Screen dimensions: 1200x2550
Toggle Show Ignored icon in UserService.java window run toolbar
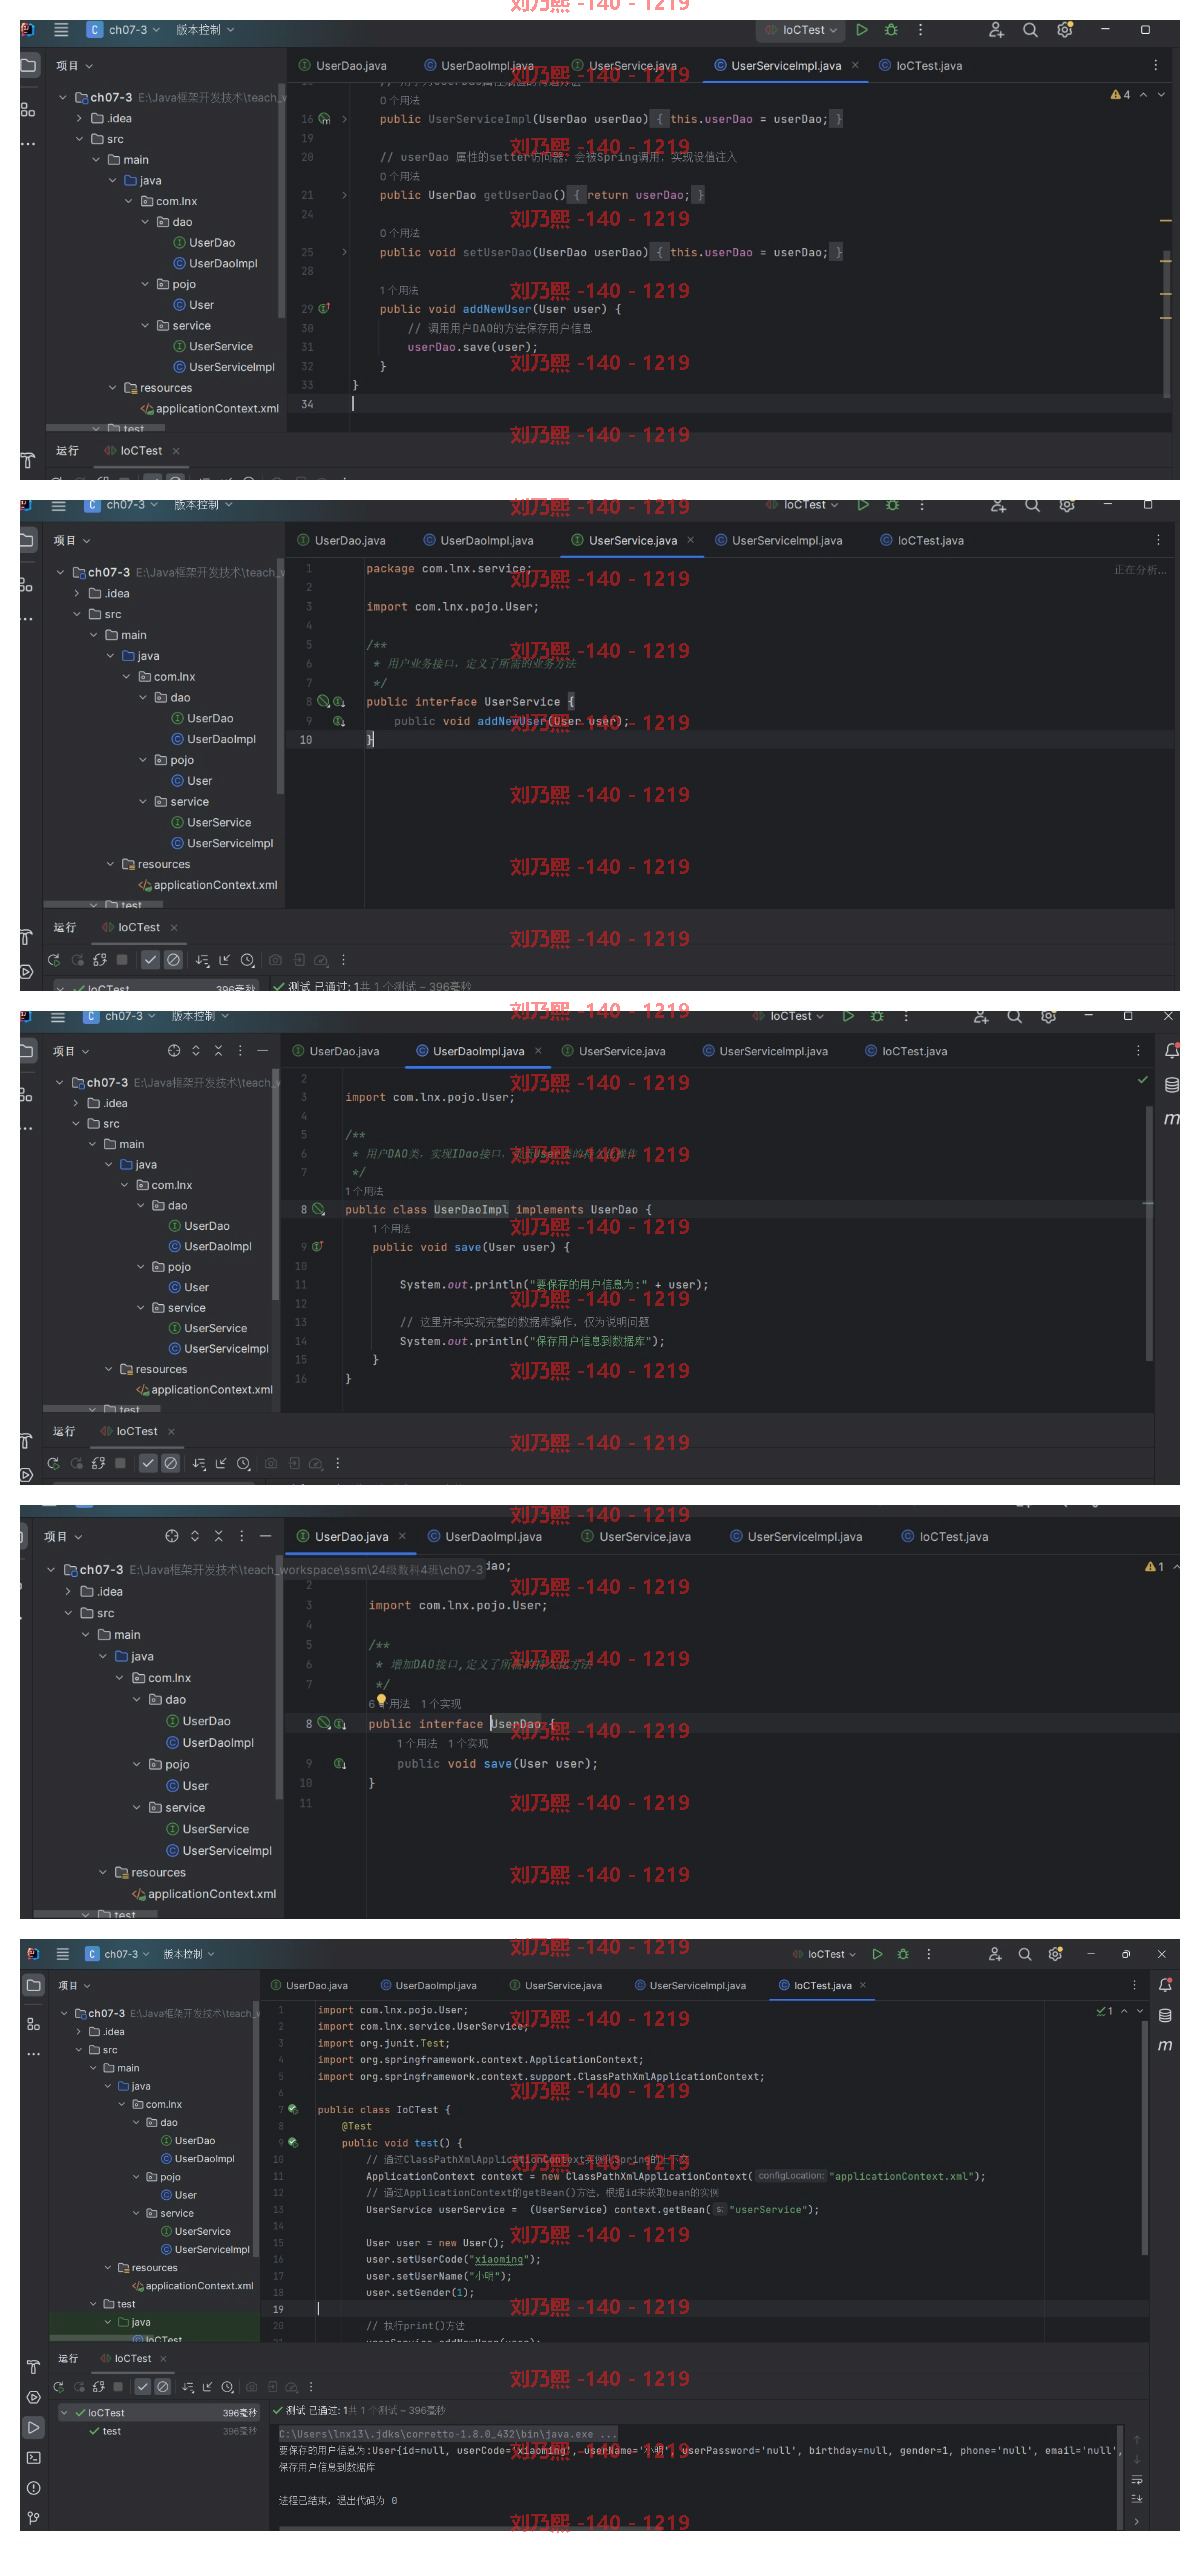pyautogui.click(x=173, y=960)
